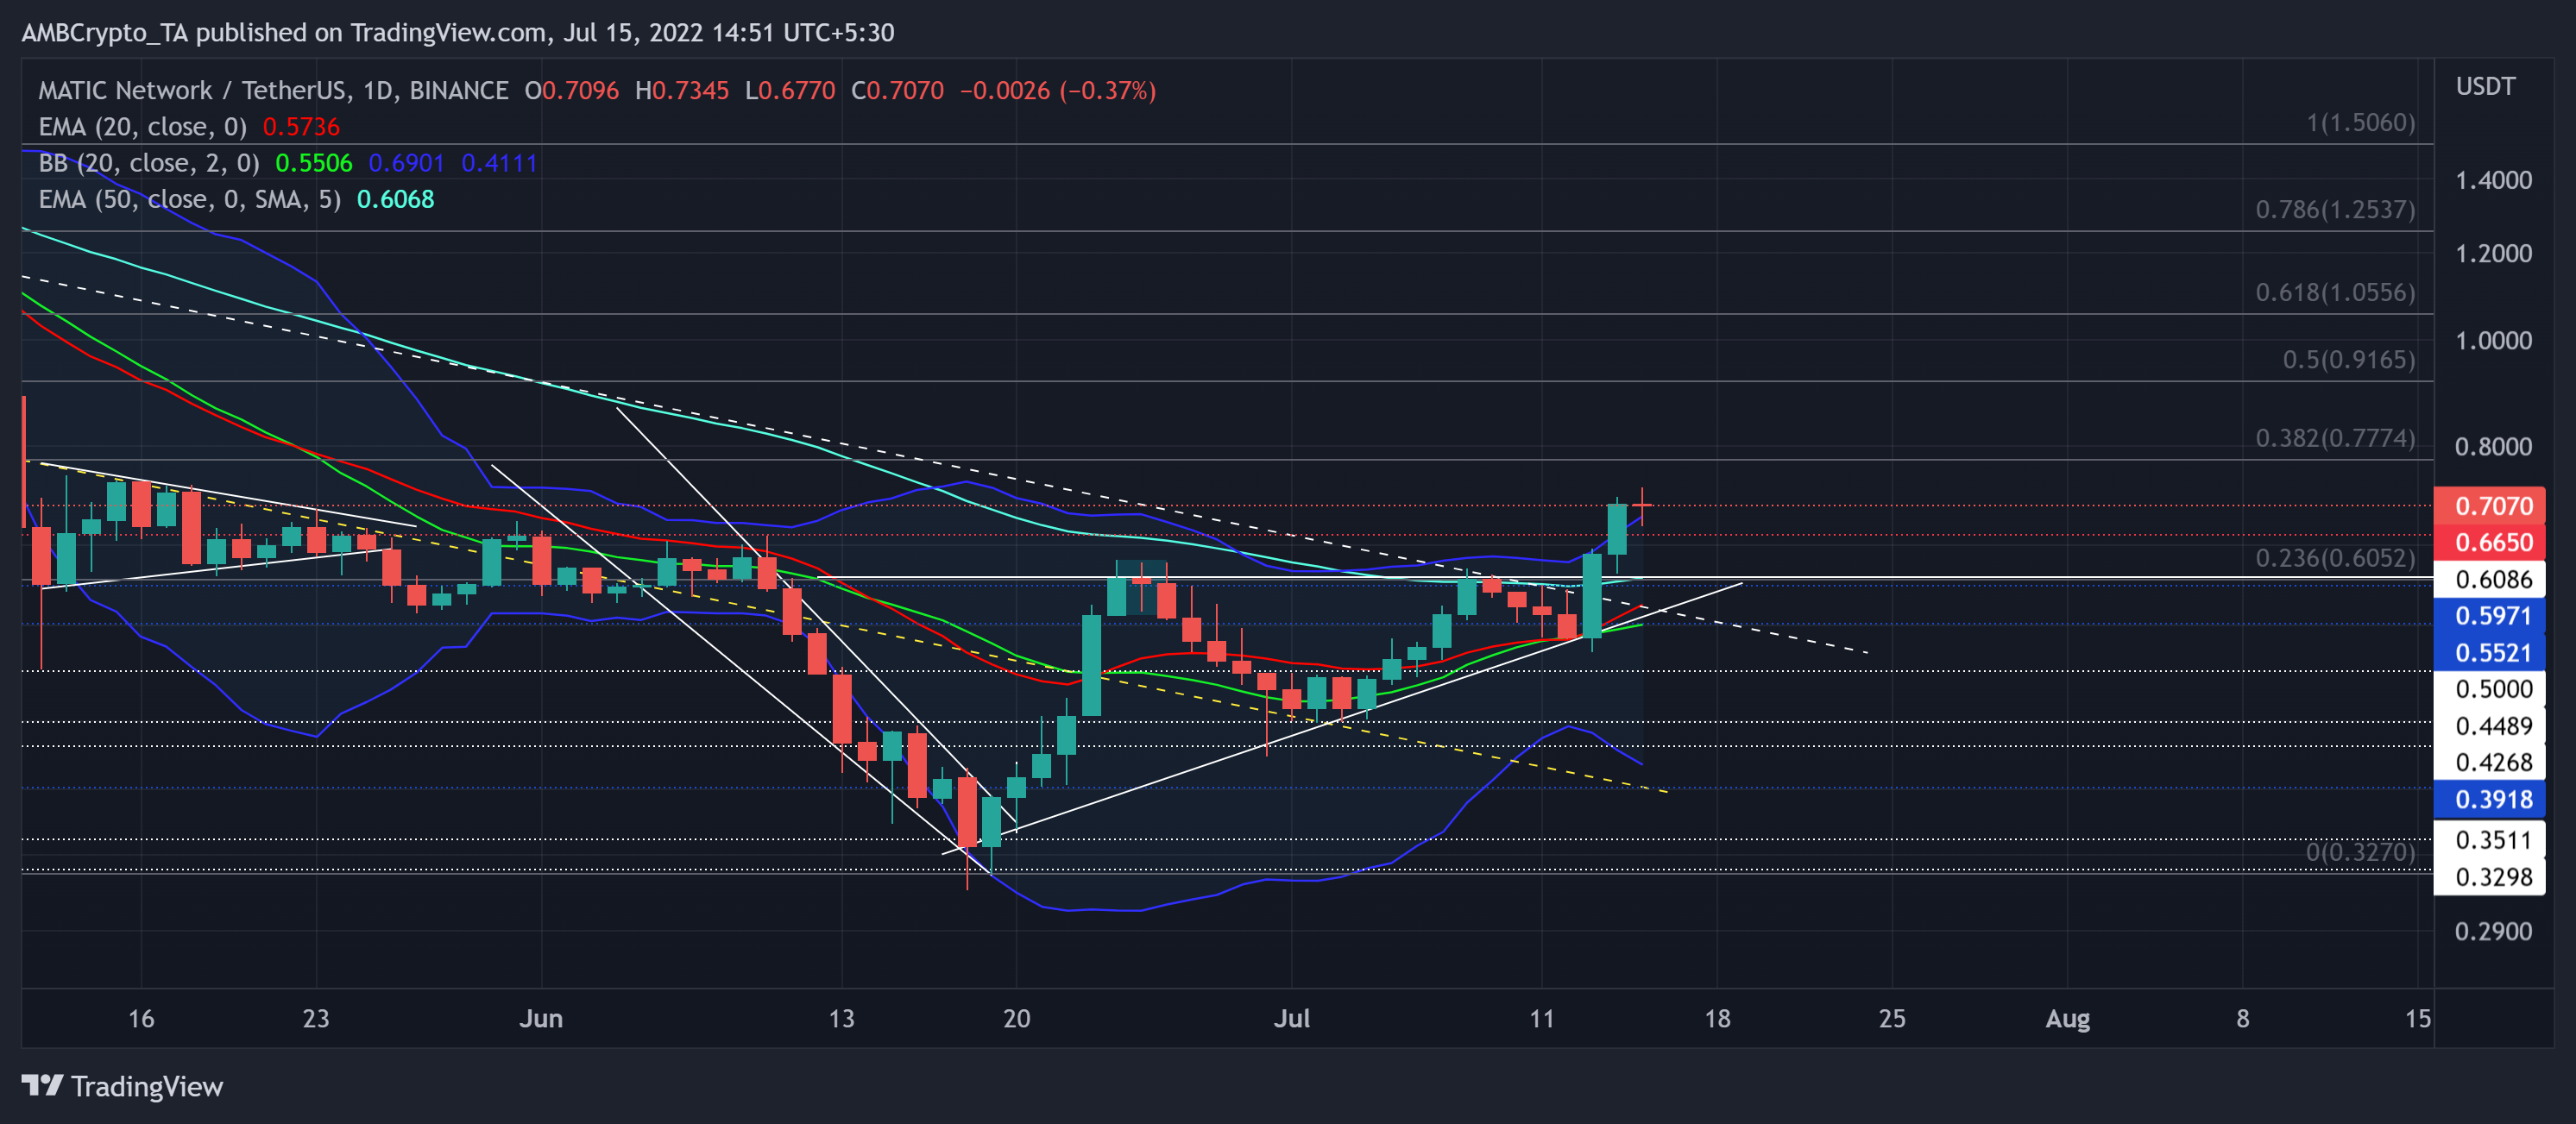Screen dimensions: 2576x1124
Task: Click the Jun date axis marker
Action: pos(541,1019)
